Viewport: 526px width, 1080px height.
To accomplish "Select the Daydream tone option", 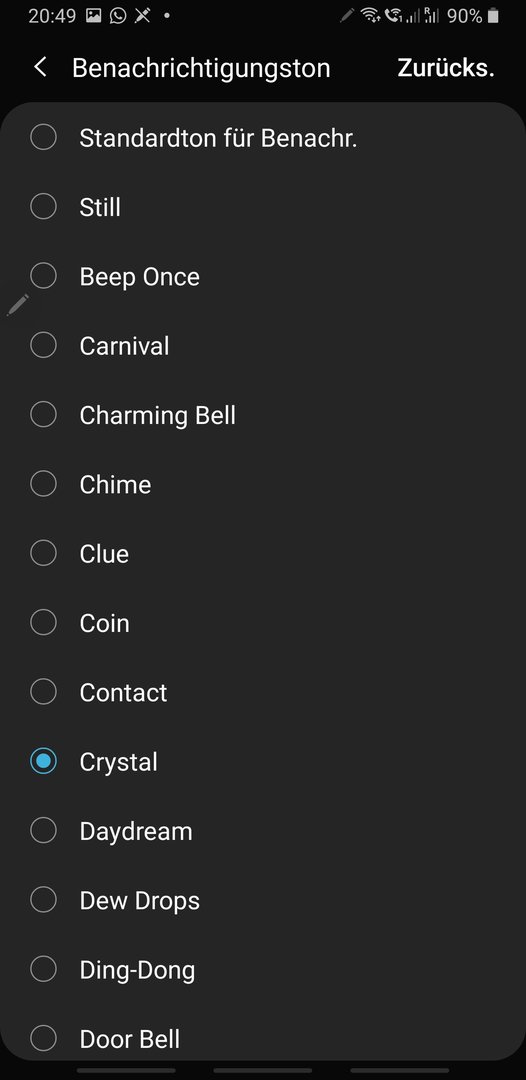I will 263,831.
